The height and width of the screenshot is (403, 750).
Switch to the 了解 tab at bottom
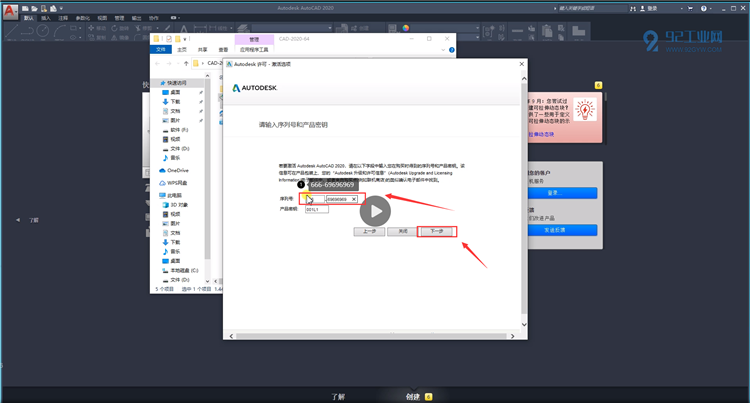pyautogui.click(x=338, y=397)
